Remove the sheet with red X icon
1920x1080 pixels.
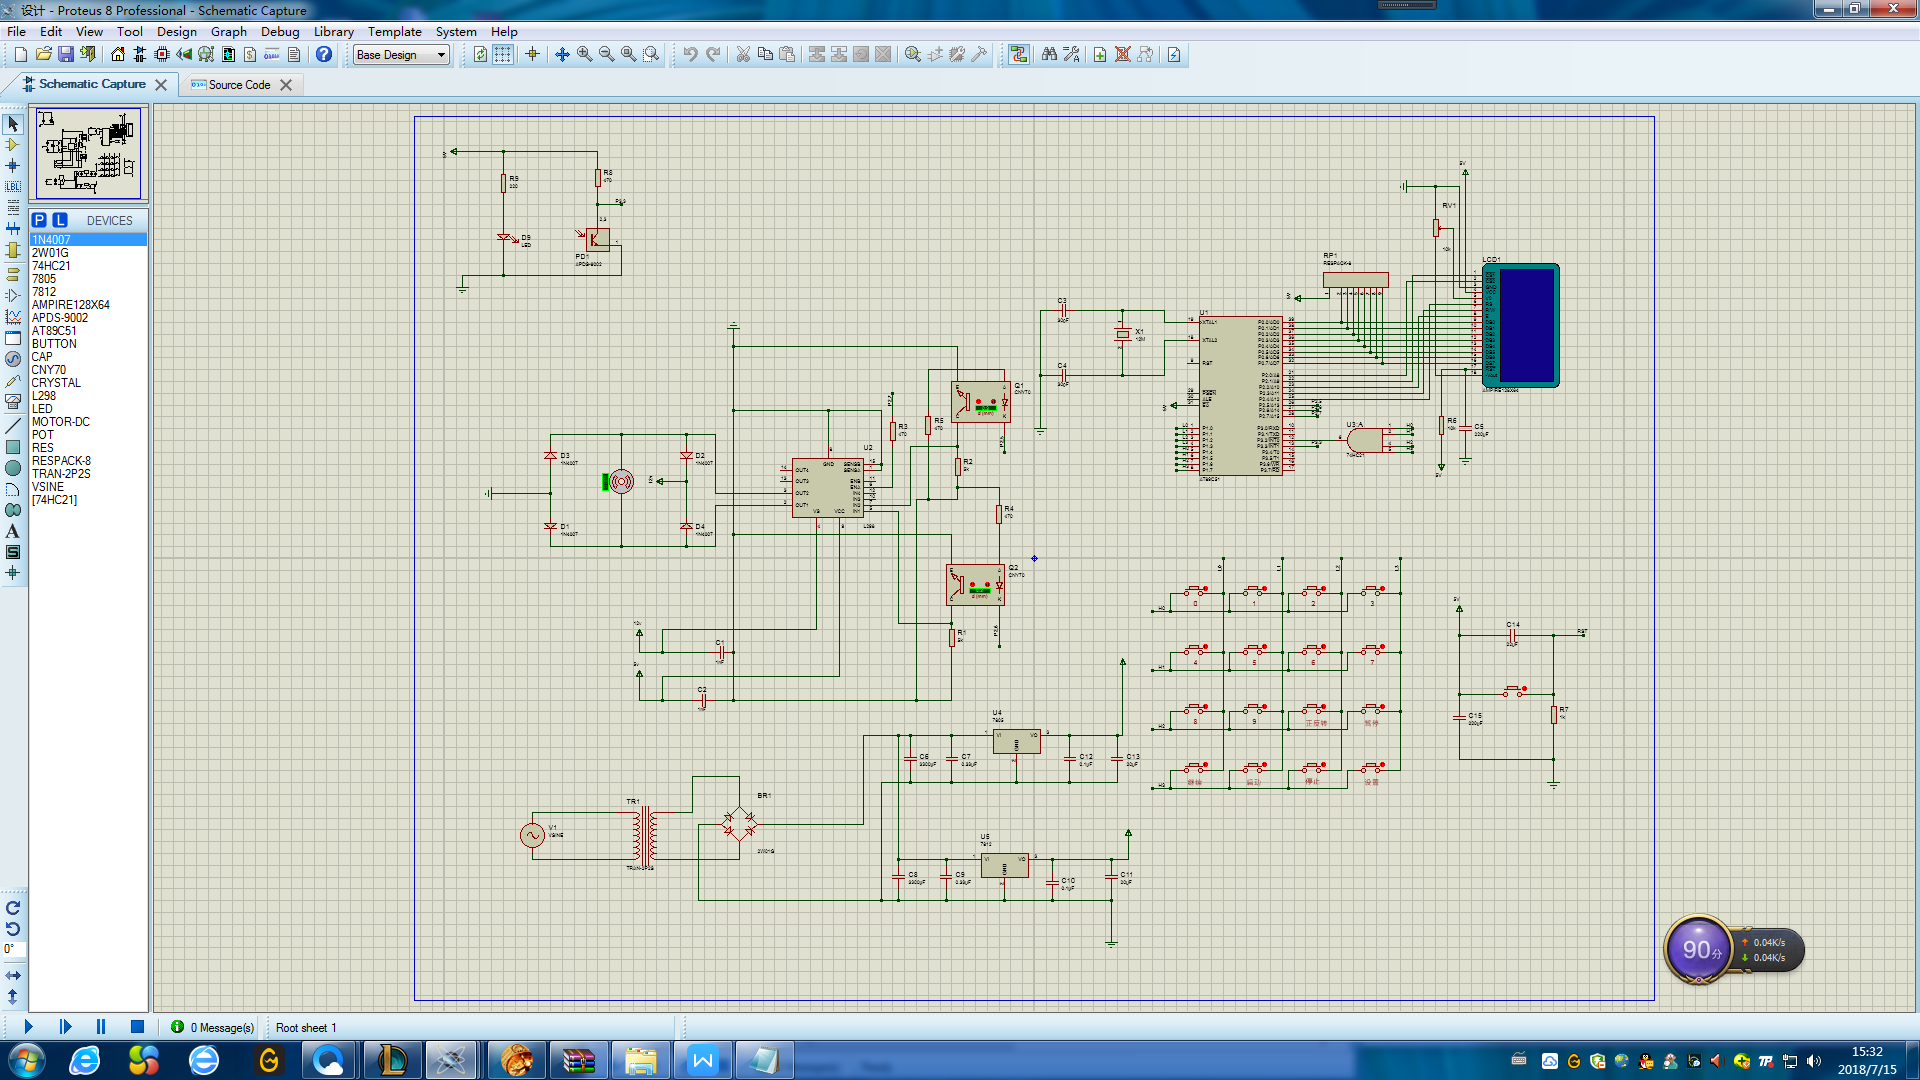pos(1123,55)
